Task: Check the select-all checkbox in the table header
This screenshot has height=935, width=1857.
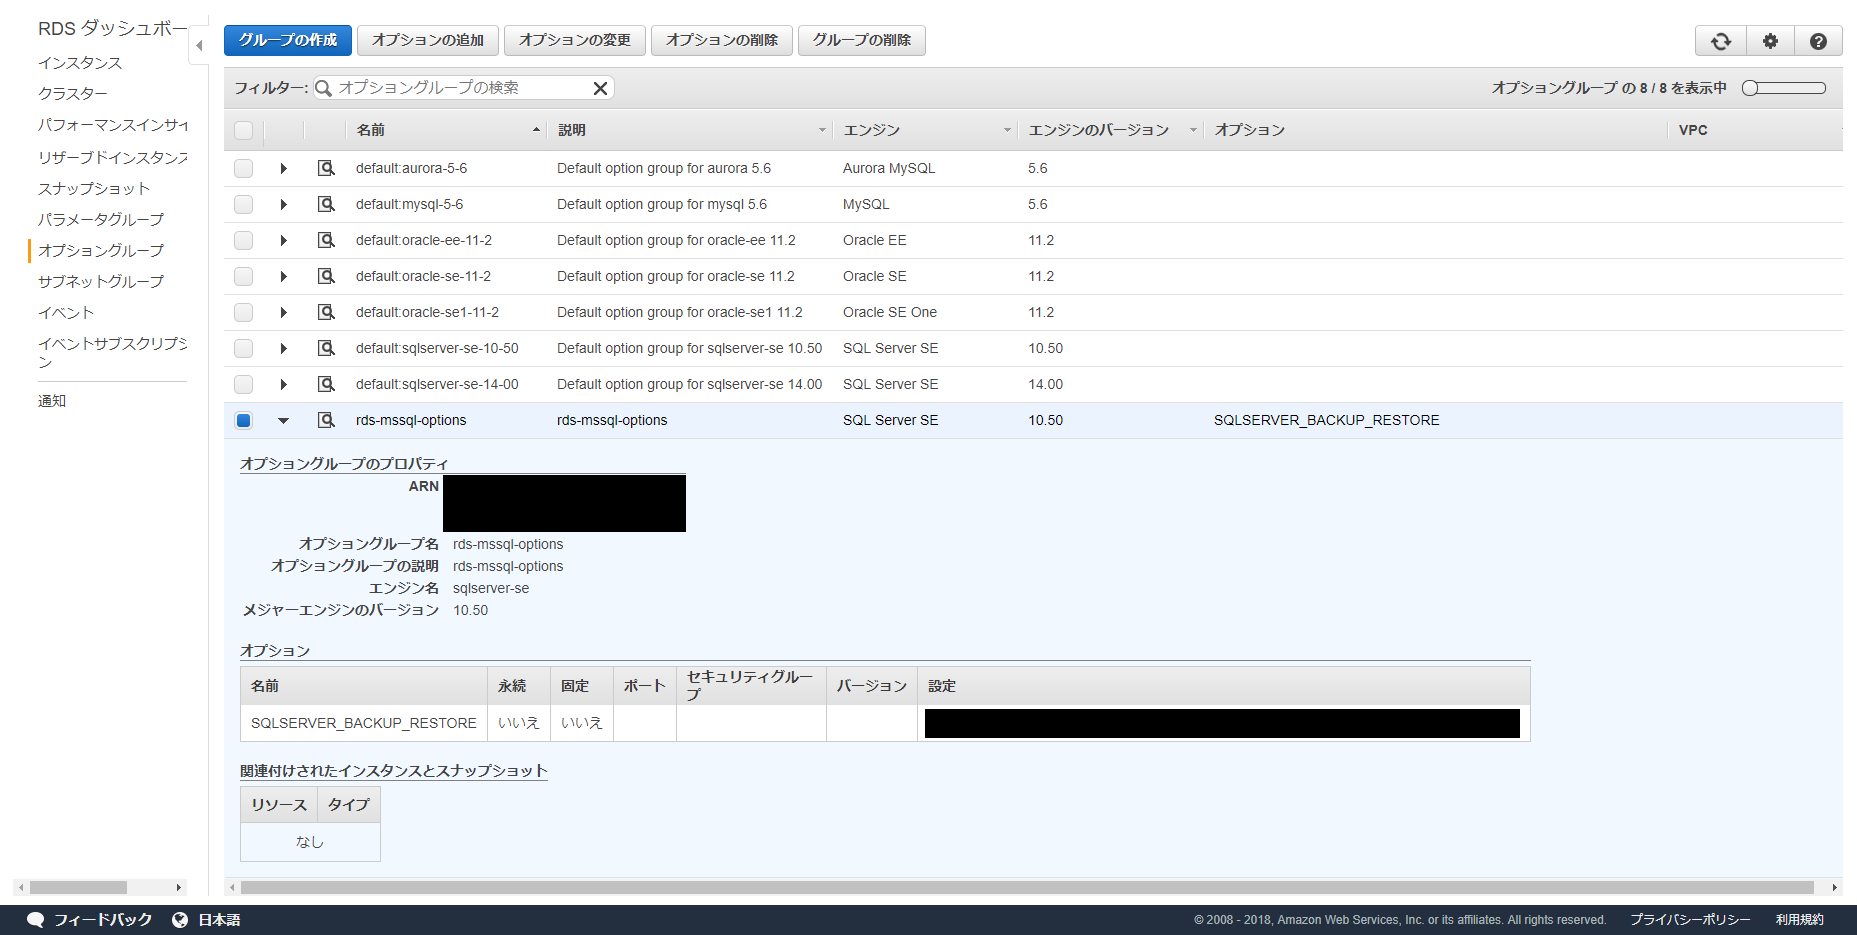Action: [x=243, y=130]
